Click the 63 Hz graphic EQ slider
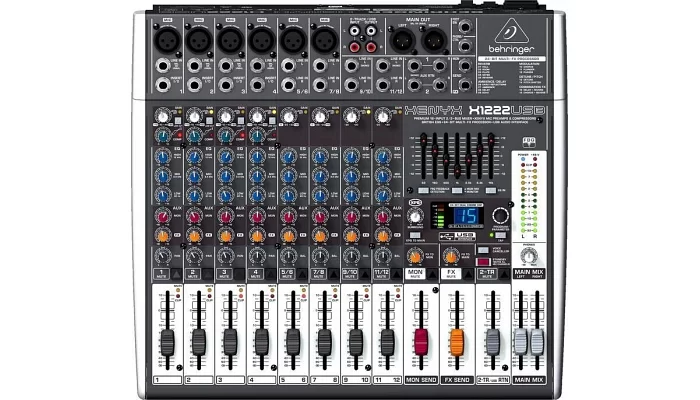This screenshot has width=700, height=400. [x=424, y=140]
